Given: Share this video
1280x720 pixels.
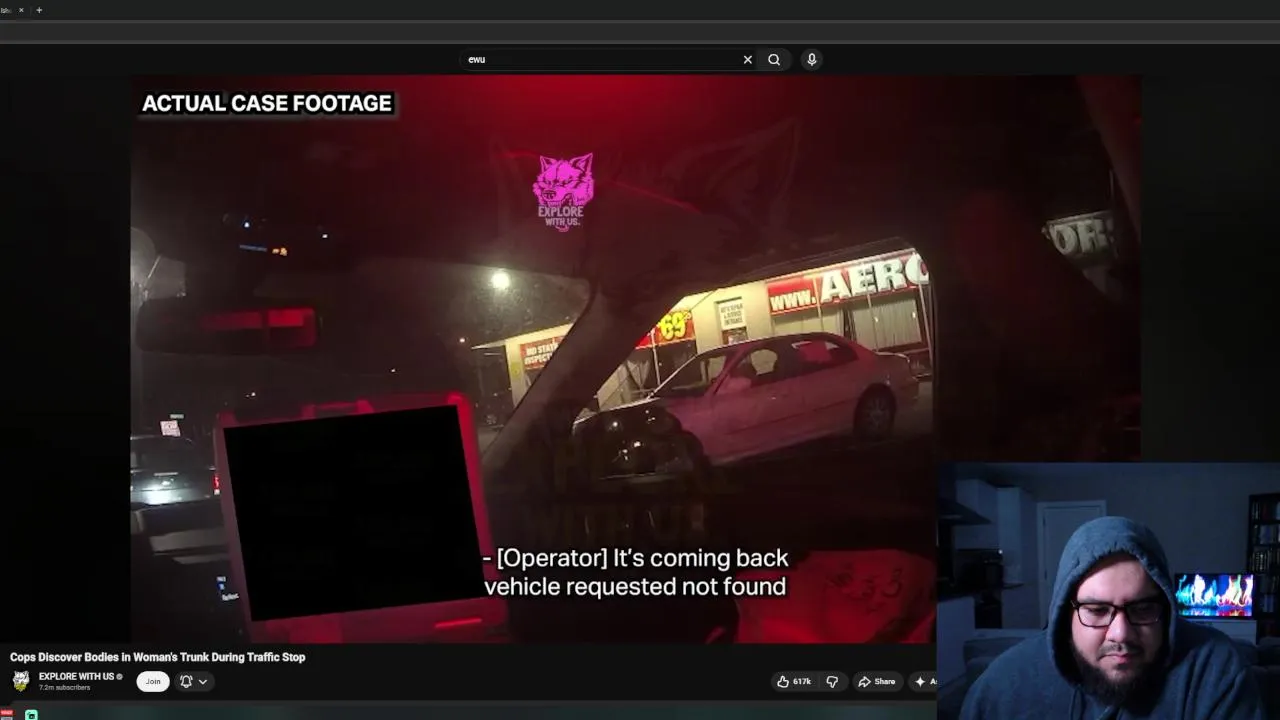Looking at the screenshot, I should coord(877,681).
